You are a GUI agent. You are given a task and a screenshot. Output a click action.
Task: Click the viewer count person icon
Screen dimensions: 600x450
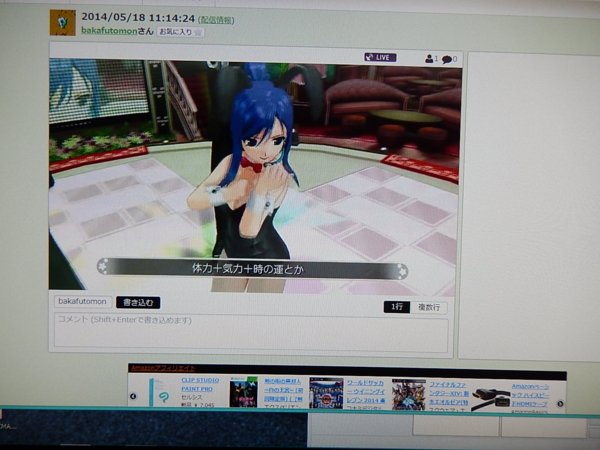coord(429,59)
